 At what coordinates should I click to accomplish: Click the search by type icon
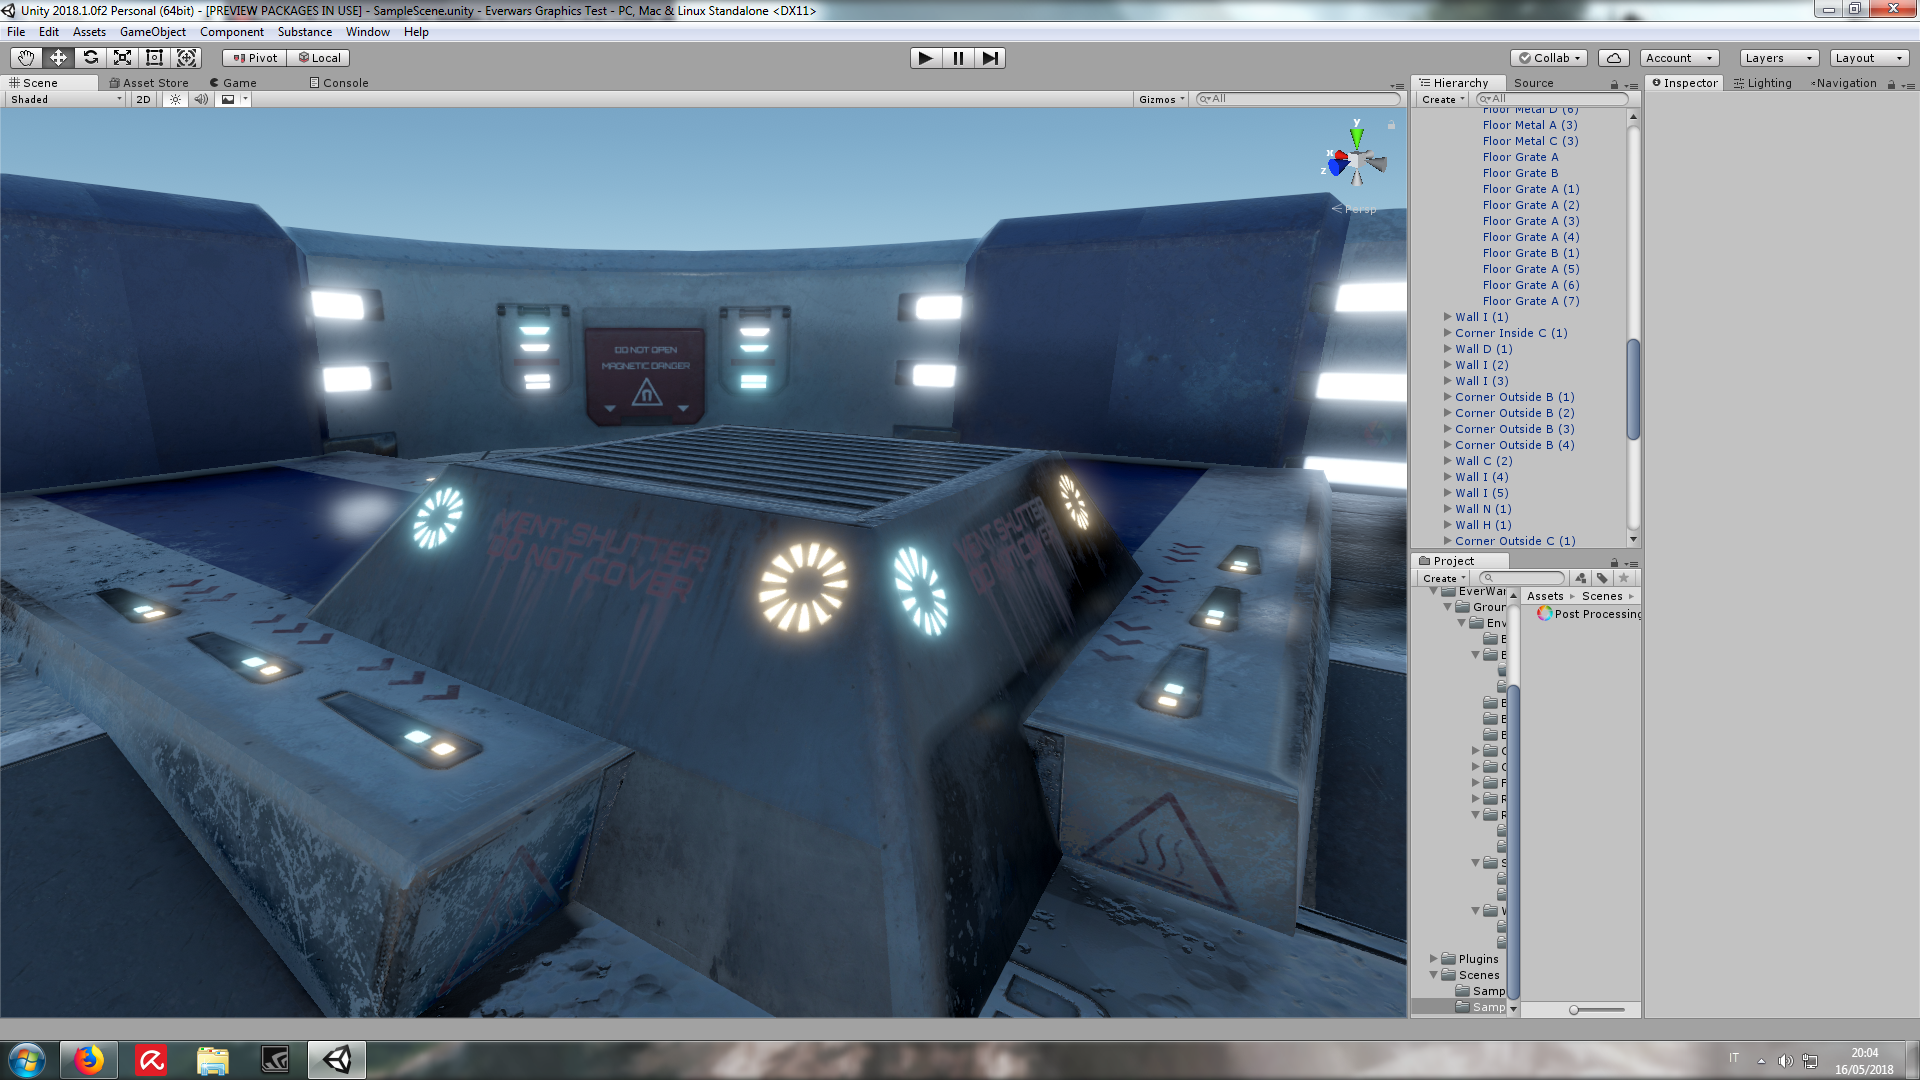pos(1580,578)
